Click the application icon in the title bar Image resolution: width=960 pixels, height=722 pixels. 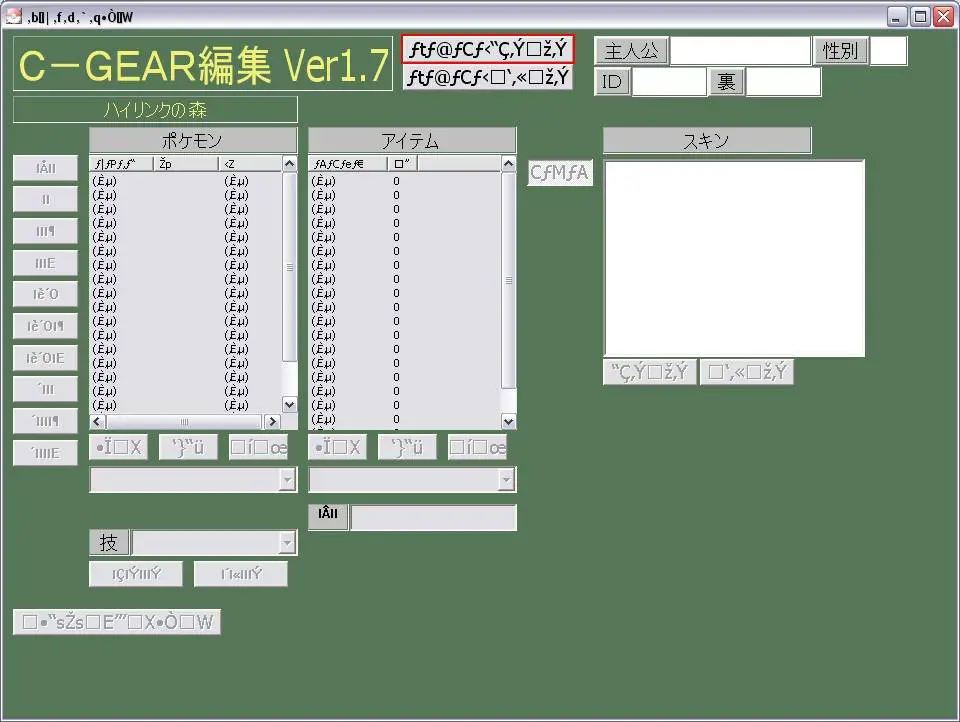point(13,17)
